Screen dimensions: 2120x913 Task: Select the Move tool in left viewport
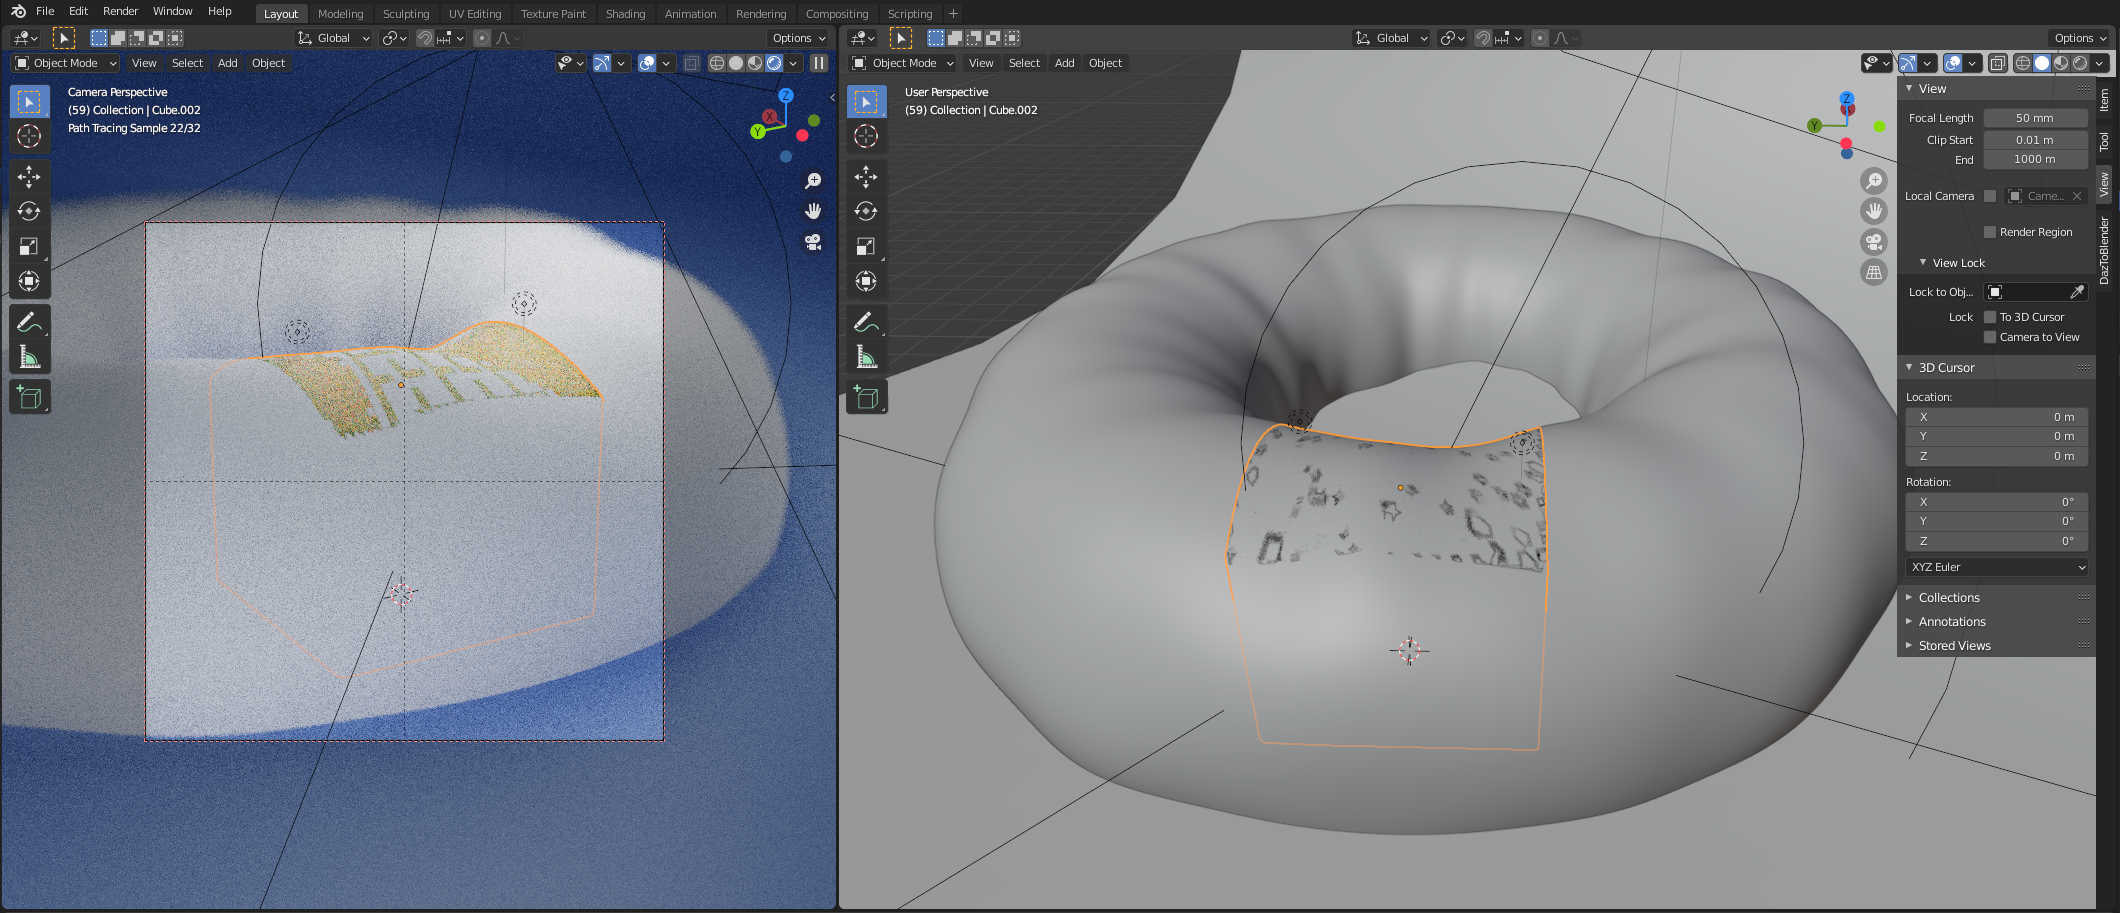29,177
